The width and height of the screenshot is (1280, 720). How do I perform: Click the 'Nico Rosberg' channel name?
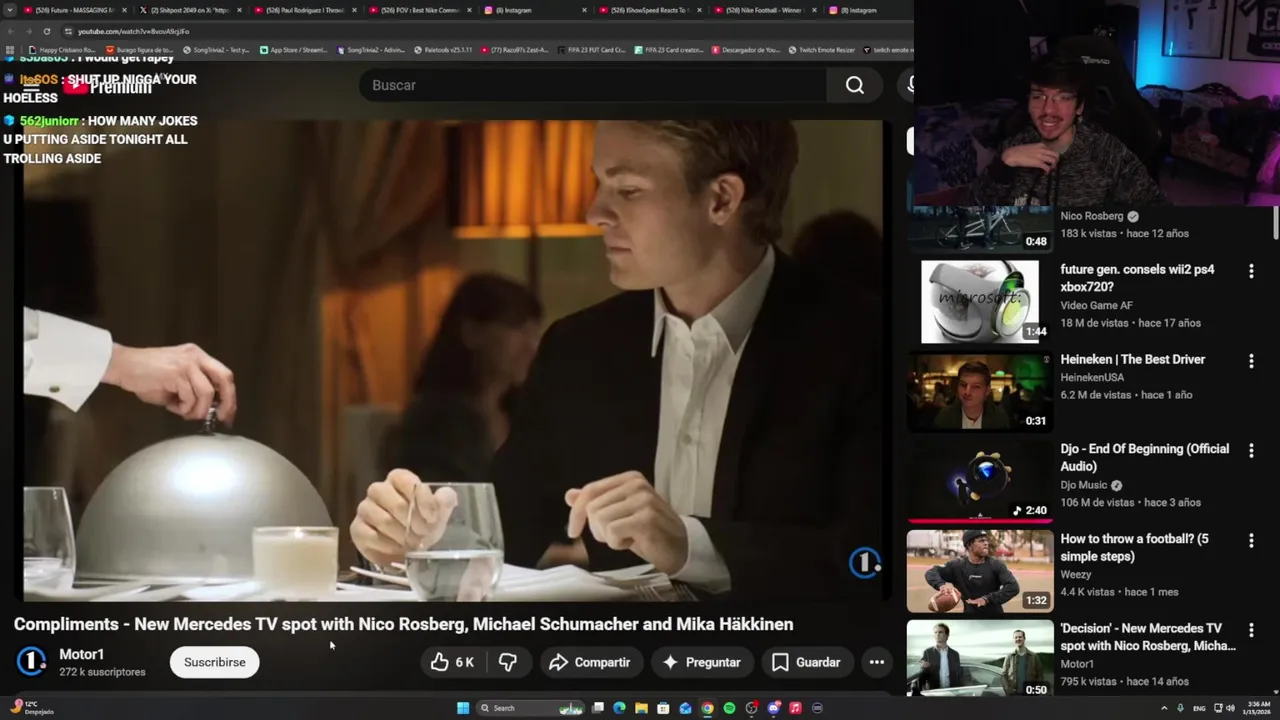[1092, 216]
